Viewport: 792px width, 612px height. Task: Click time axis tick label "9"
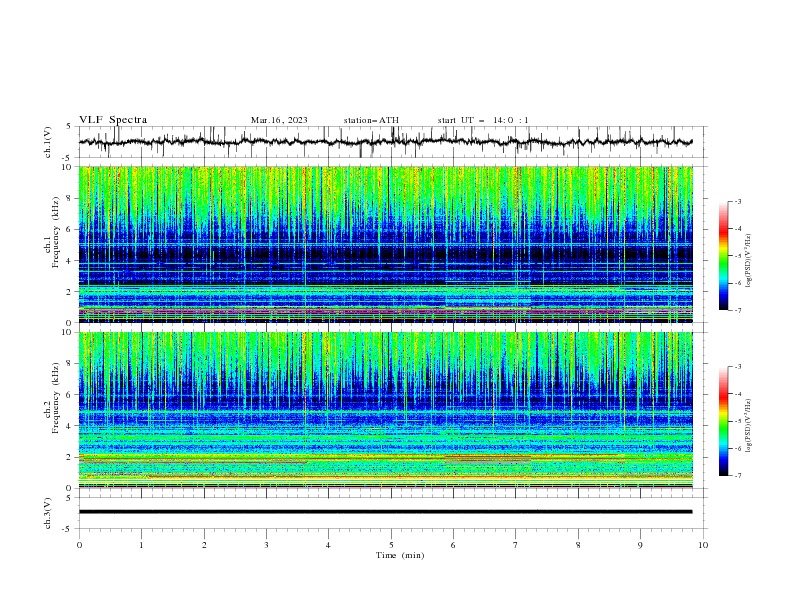pos(640,545)
